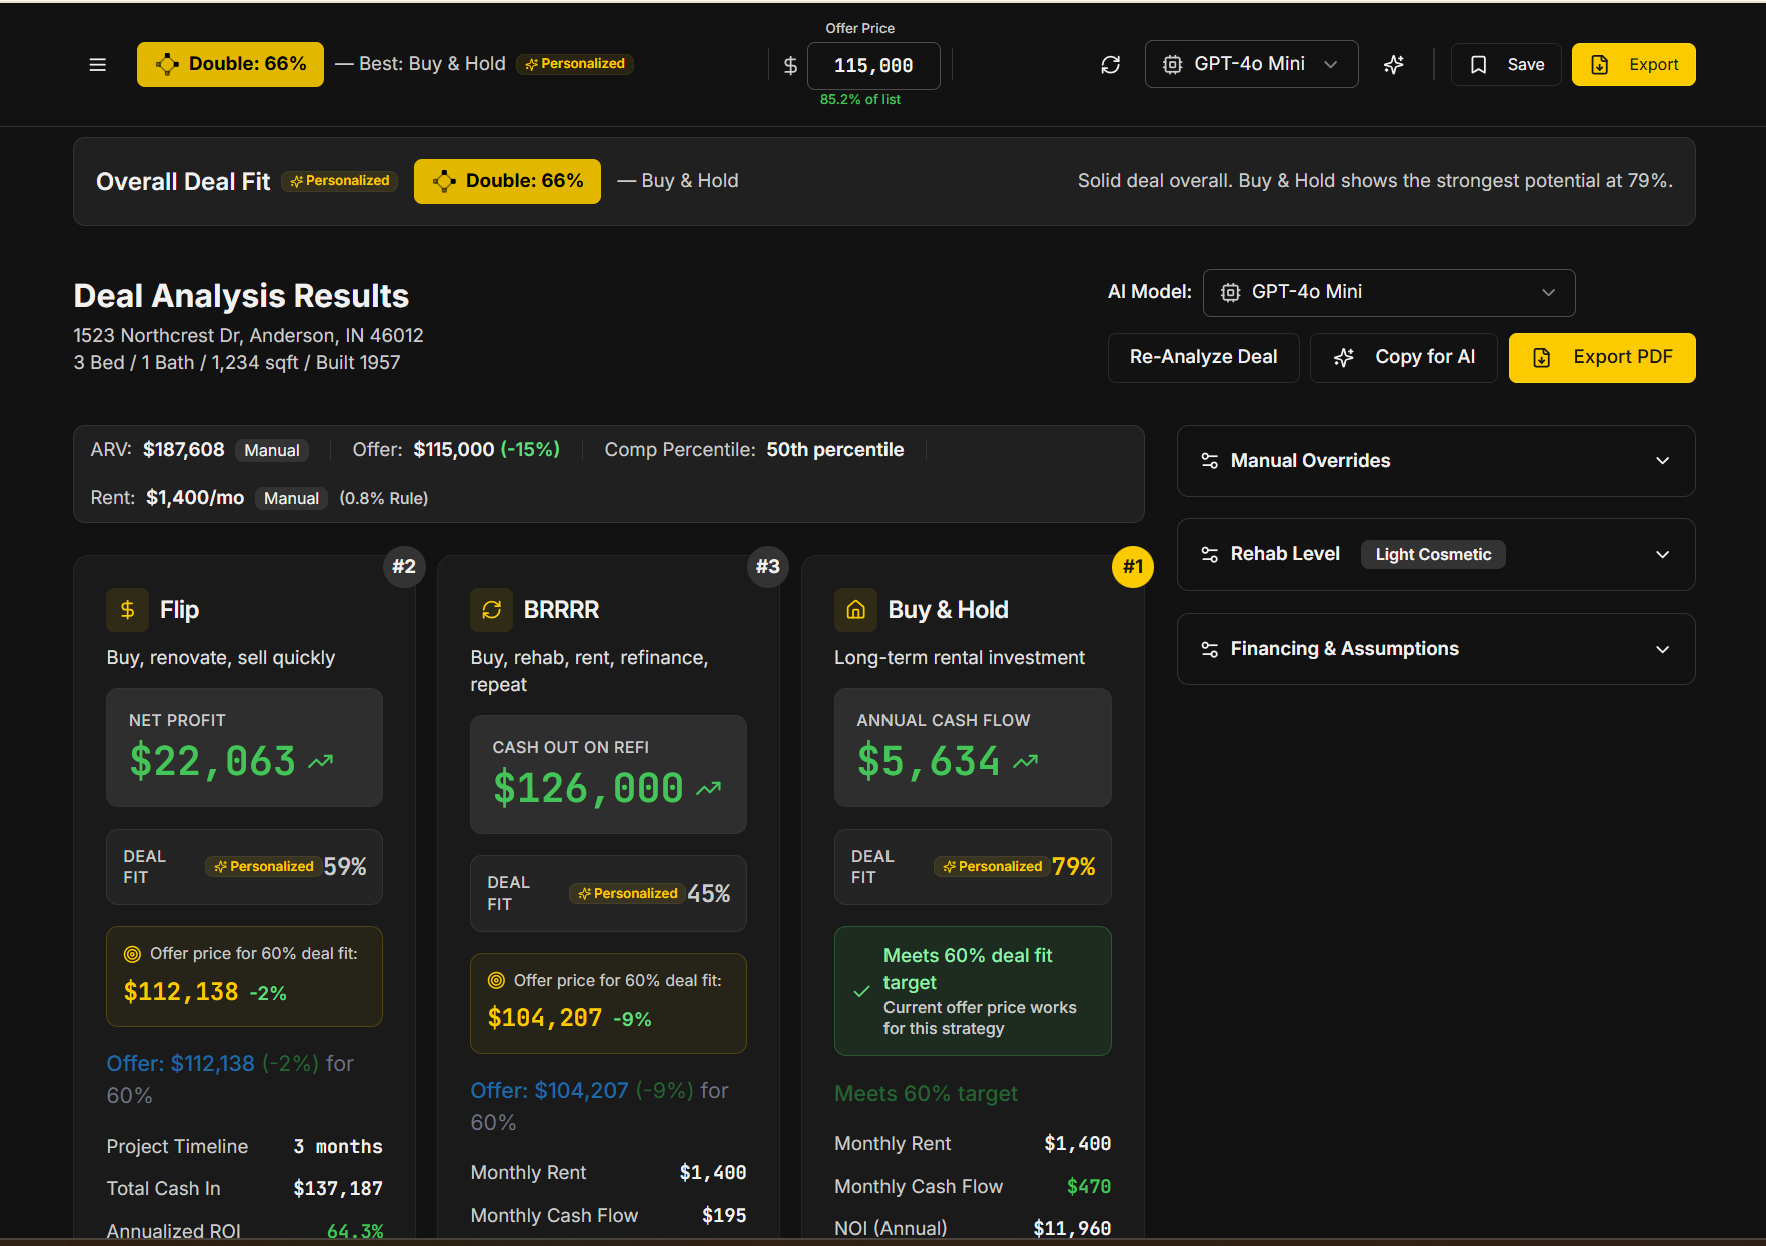The height and width of the screenshot is (1246, 1766).
Task: Click the Light Cosmetic rehab tag
Action: tap(1433, 555)
